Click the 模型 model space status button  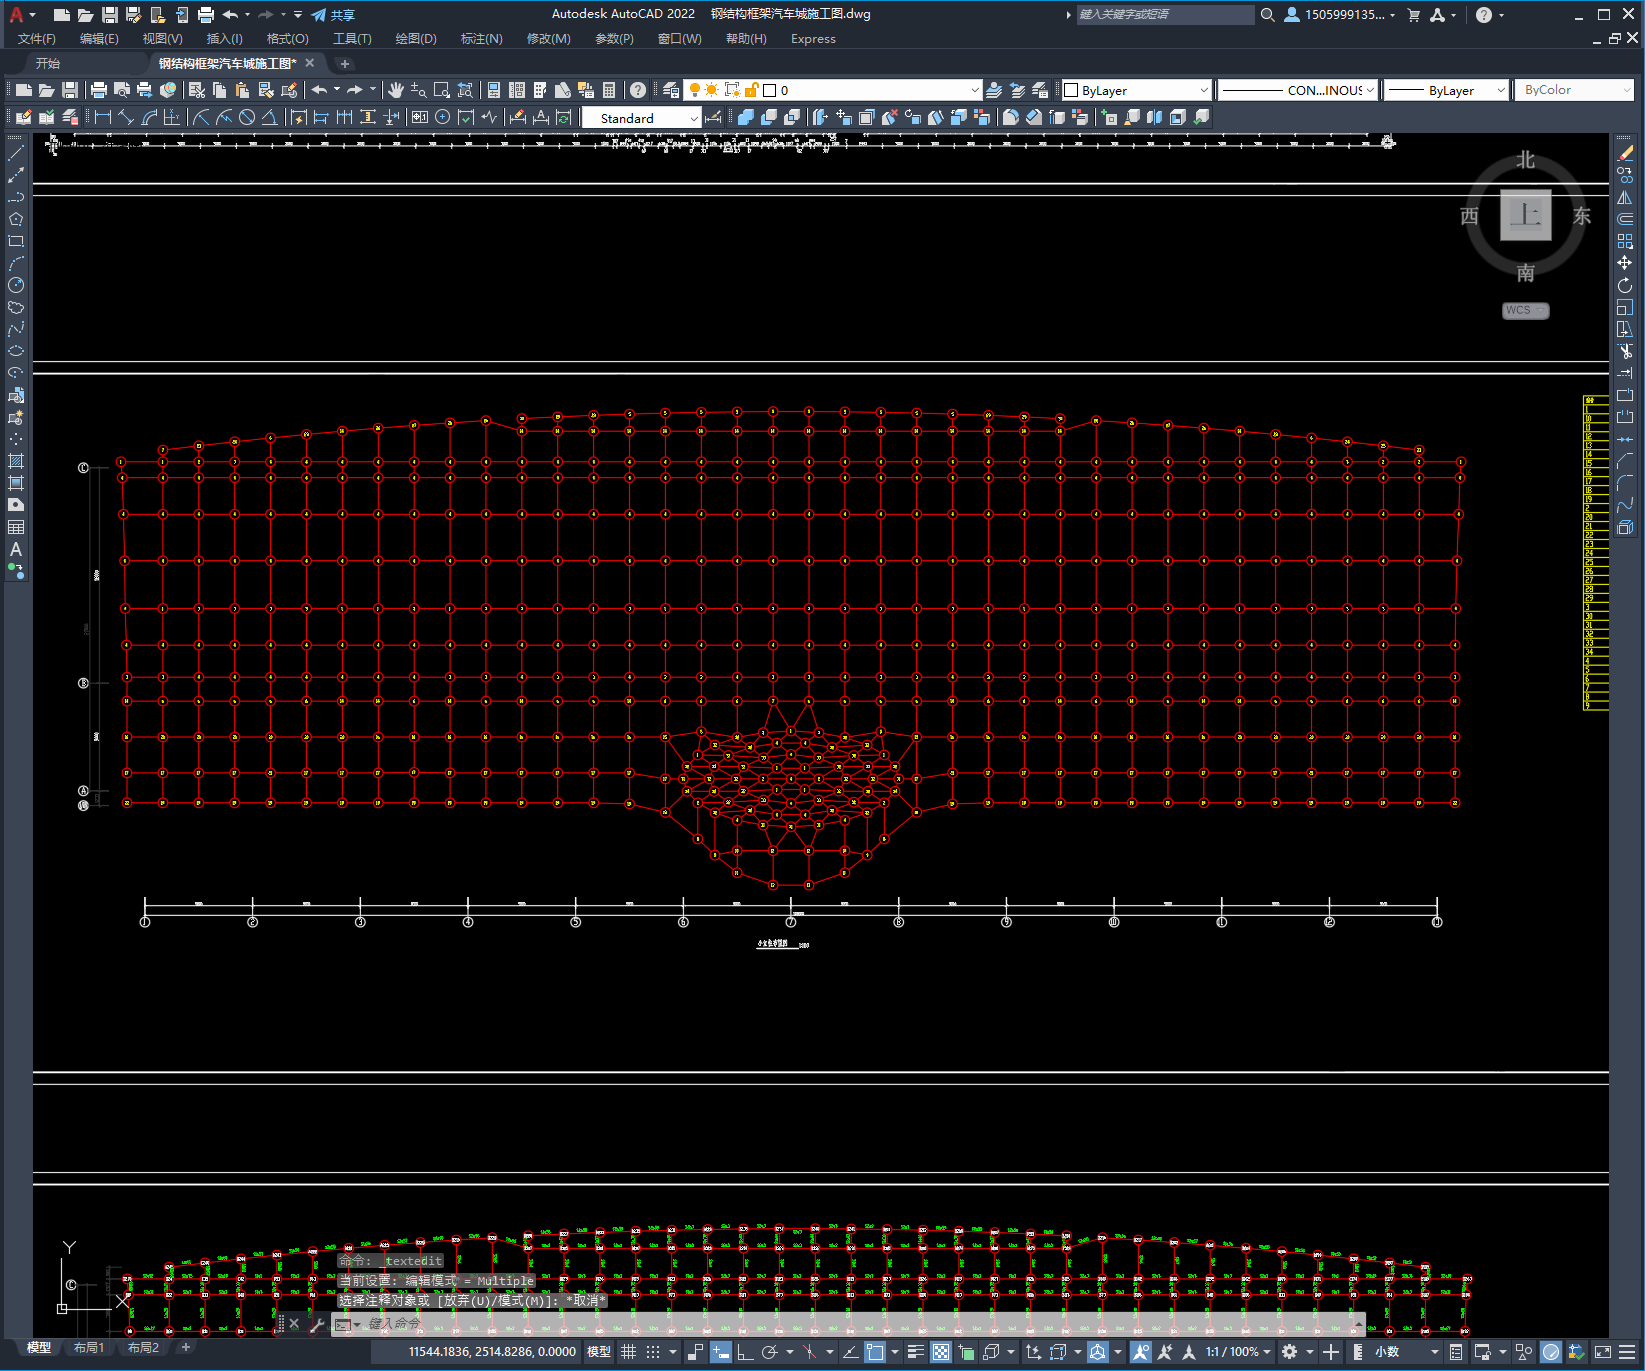point(599,1352)
